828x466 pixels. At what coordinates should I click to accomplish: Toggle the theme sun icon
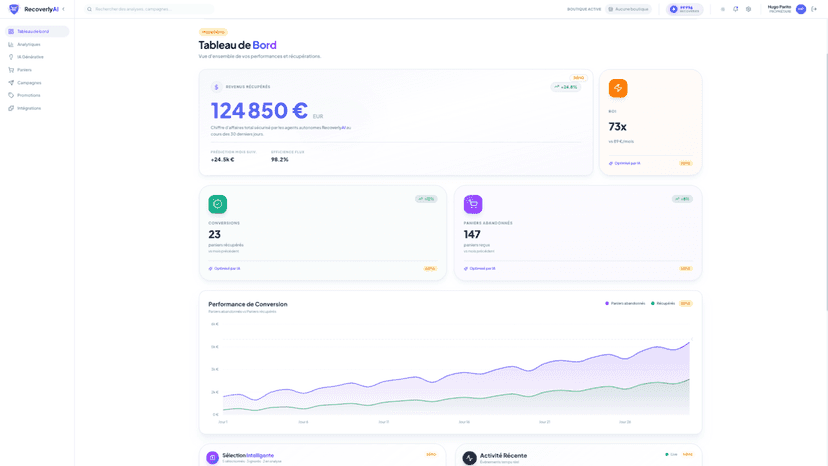pos(722,9)
